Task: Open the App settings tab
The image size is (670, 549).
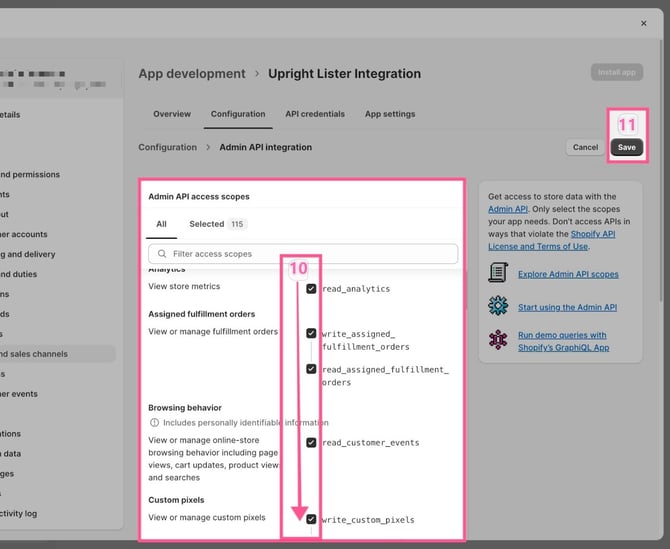Action: tap(390, 114)
